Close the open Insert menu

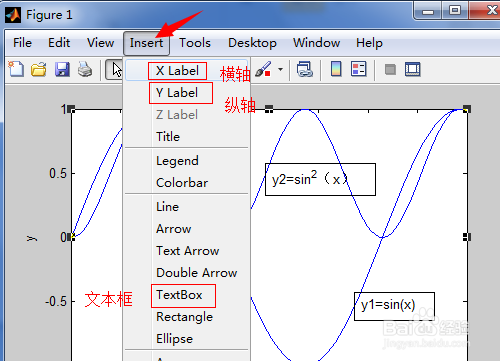click(146, 43)
